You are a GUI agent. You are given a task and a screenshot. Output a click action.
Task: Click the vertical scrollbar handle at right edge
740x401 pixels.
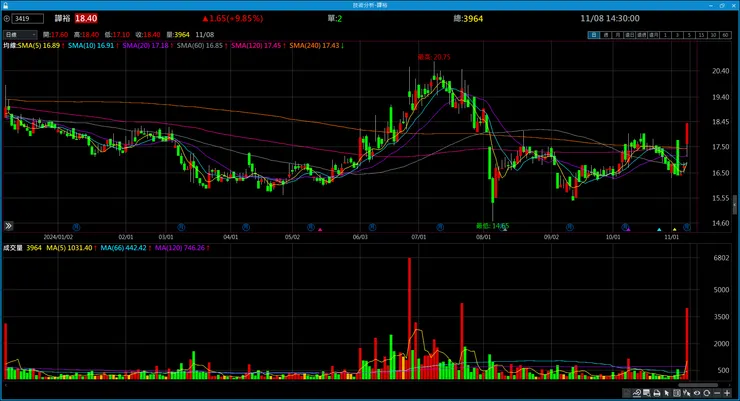pyautogui.click(x=735, y=206)
